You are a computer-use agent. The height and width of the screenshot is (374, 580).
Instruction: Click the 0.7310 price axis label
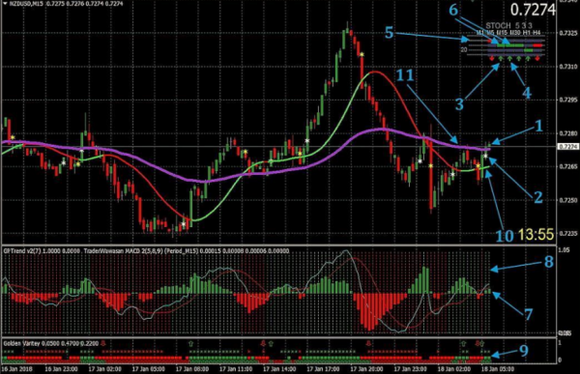(568, 67)
